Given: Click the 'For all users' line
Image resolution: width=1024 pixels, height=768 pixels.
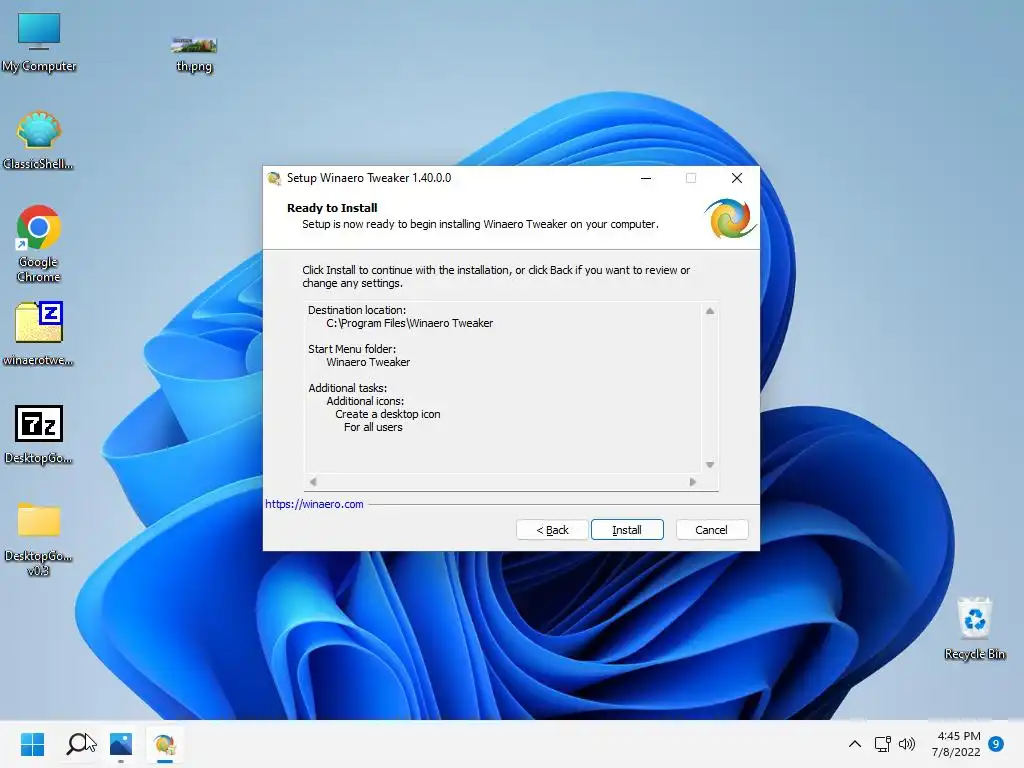Looking at the screenshot, I should click(x=374, y=427).
